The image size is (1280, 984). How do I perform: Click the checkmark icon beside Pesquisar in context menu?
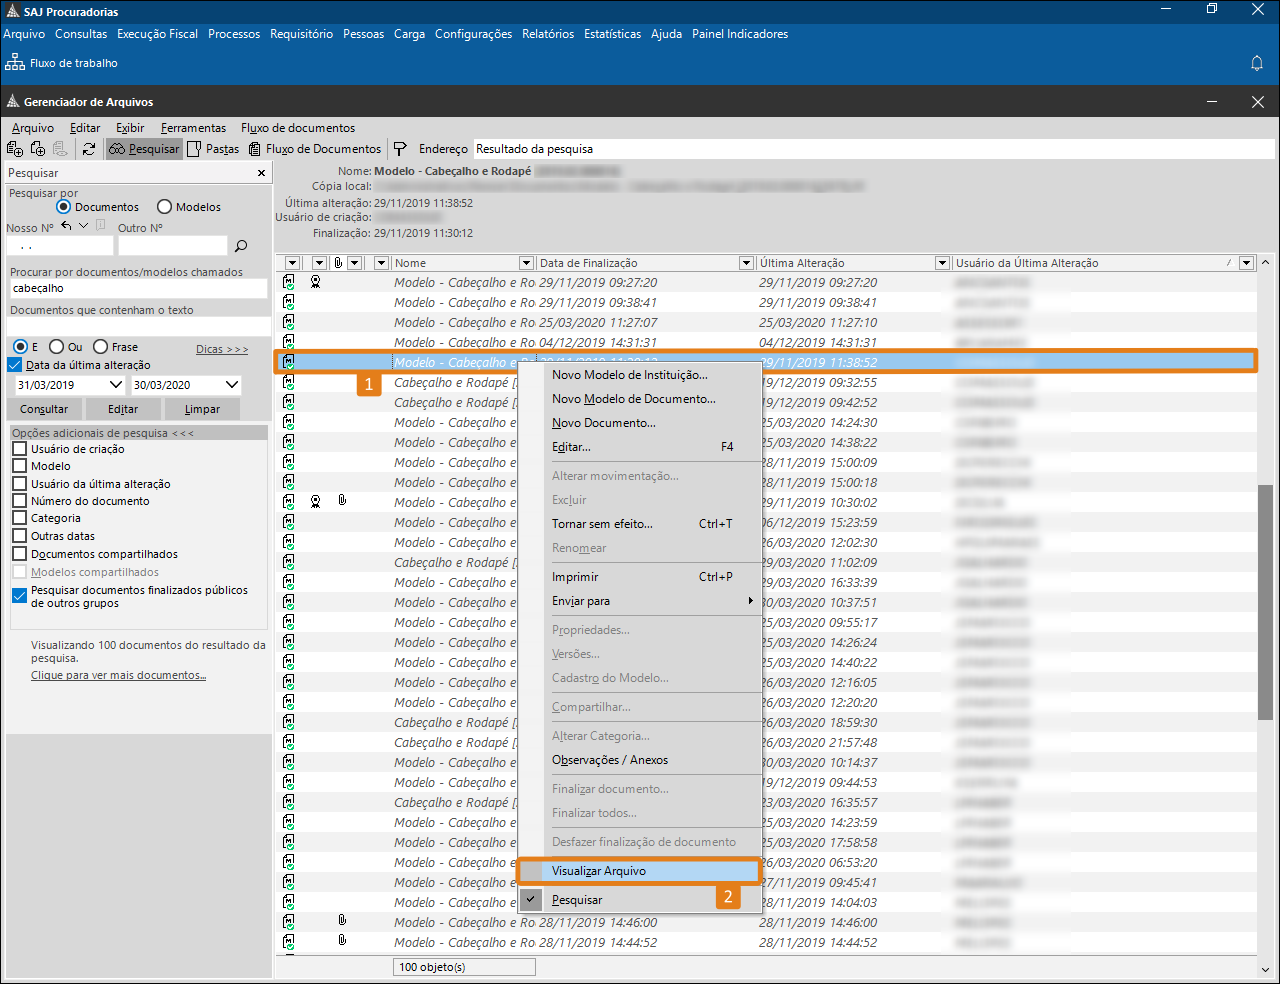coord(532,900)
